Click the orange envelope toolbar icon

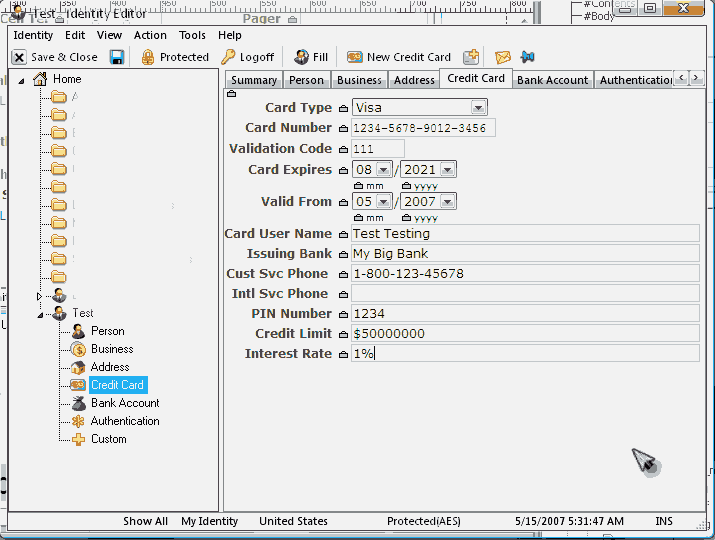point(503,57)
